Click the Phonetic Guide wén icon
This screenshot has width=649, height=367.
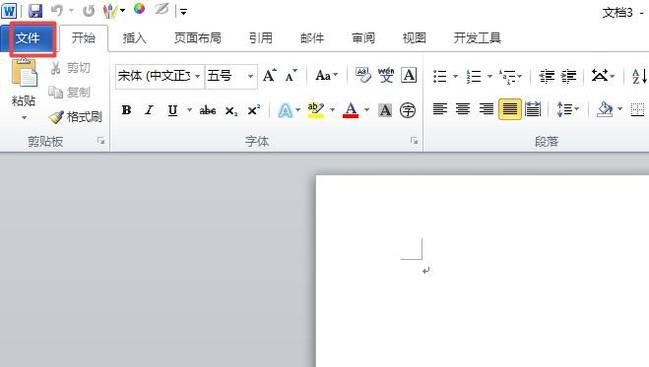[x=386, y=75]
